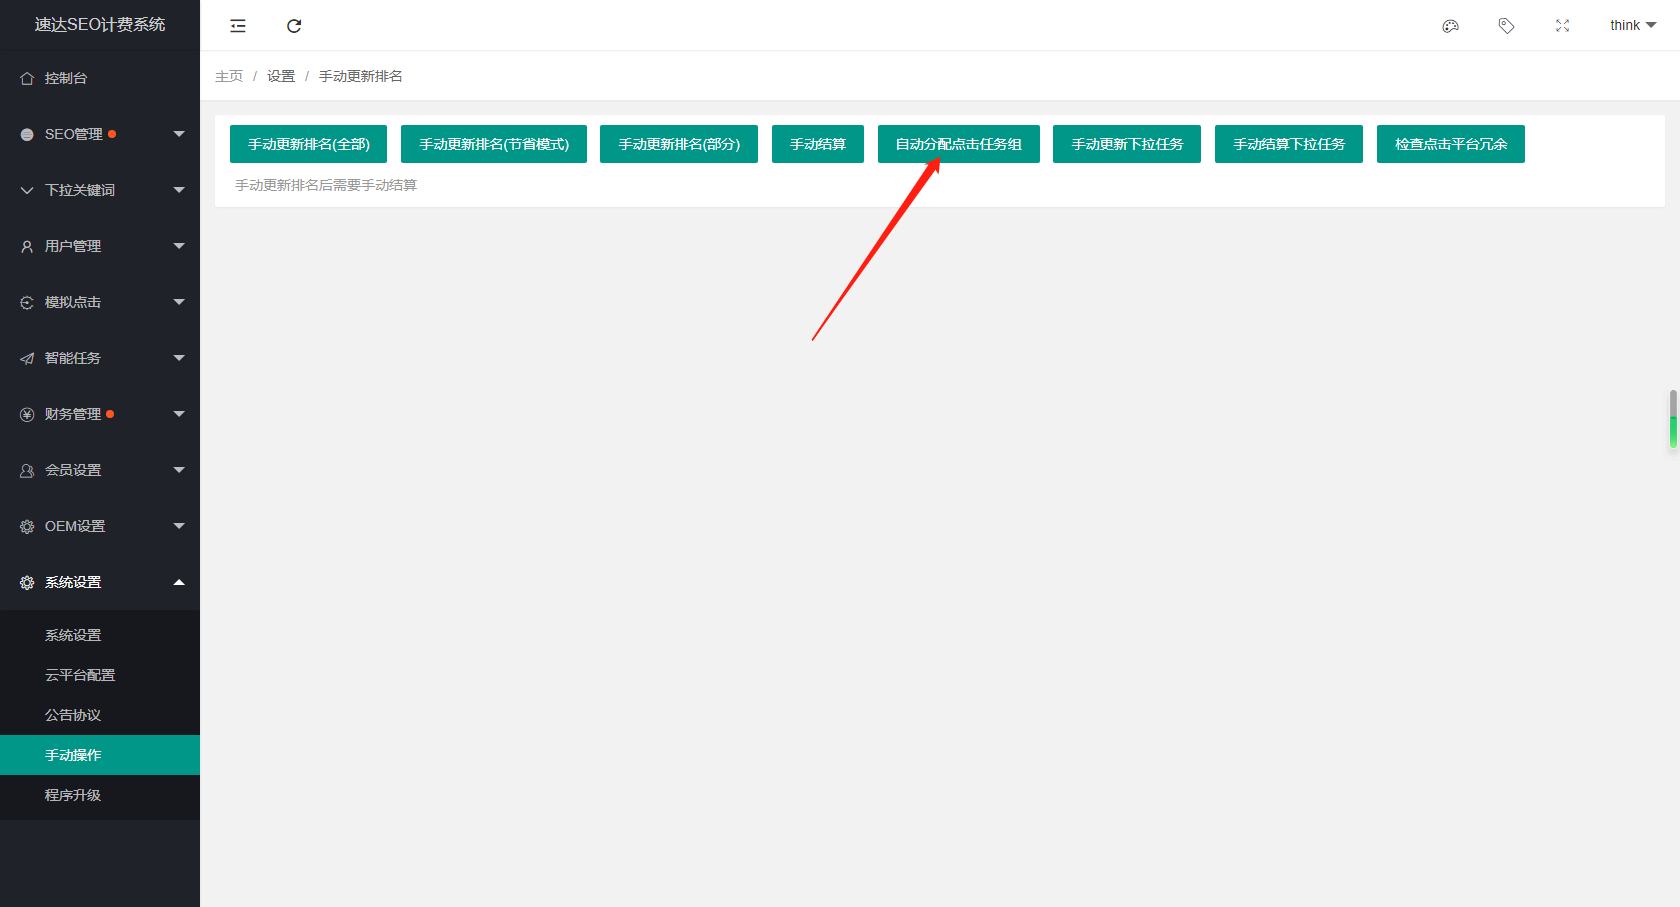The height and width of the screenshot is (907, 1680).
Task: Open the theme palette icon
Action: [1450, 26]
